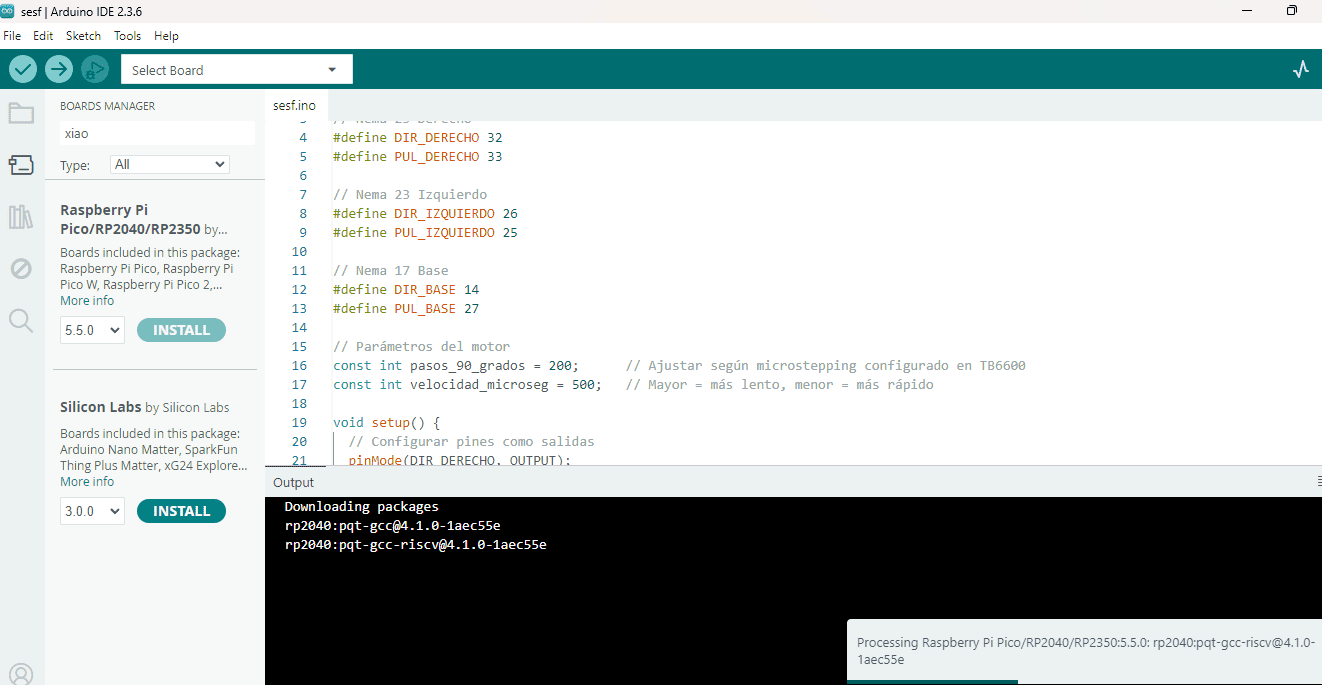Click the Output panel header label

(293, 482)
